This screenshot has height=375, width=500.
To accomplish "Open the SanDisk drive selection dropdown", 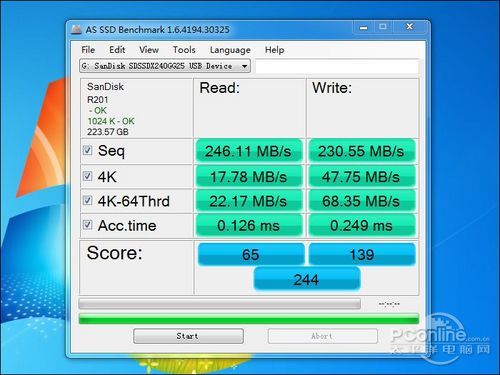I will pos(165,66).
